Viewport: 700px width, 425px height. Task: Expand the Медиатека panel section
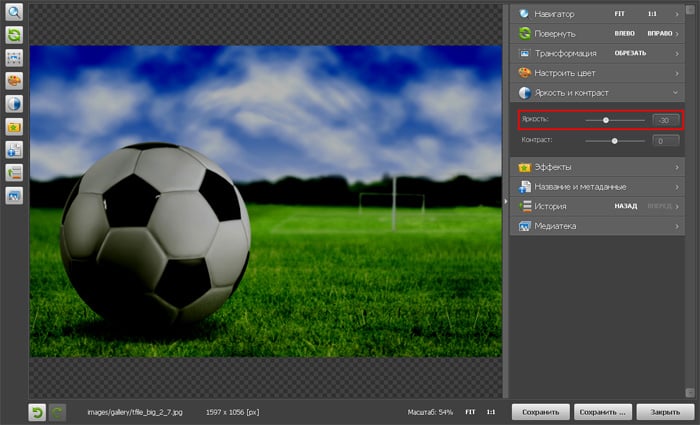tap(600, 226)
